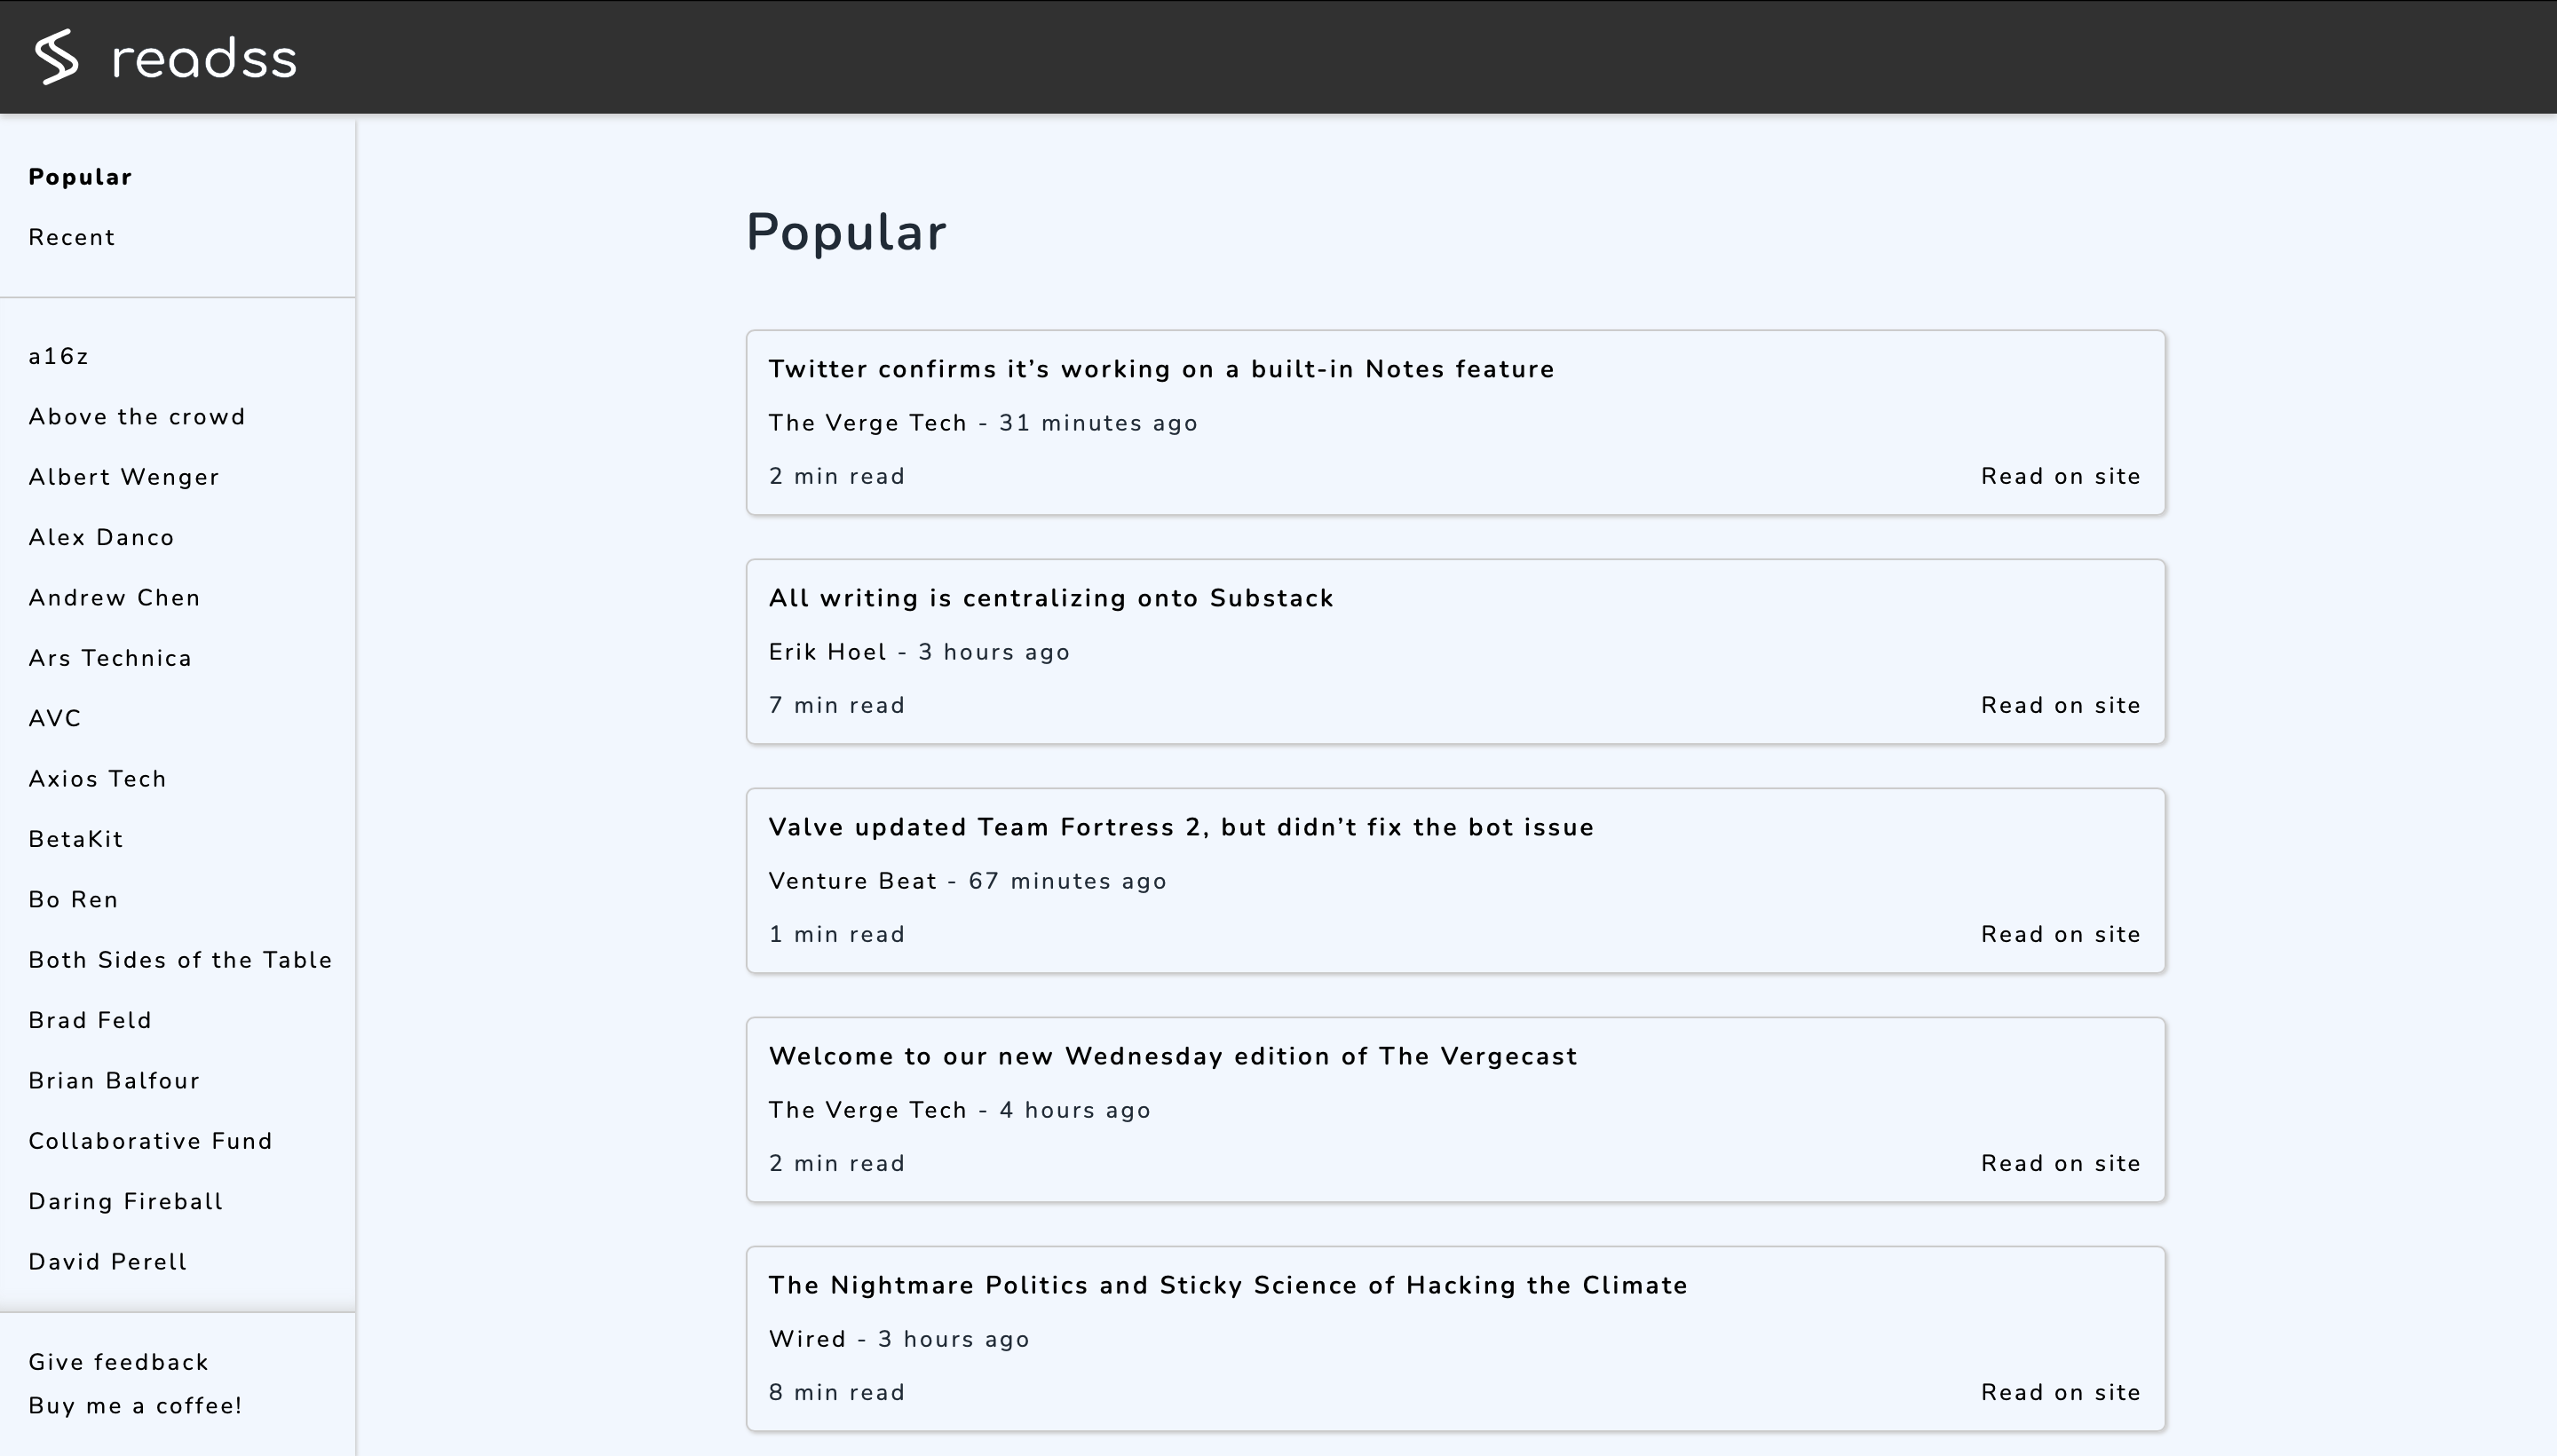Read on site for Wired climate article
2557x1456 pixels.
point(2060,1392)
